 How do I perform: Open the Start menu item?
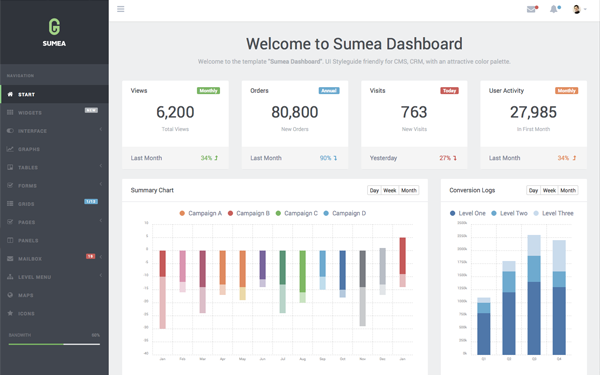point(54,94)
